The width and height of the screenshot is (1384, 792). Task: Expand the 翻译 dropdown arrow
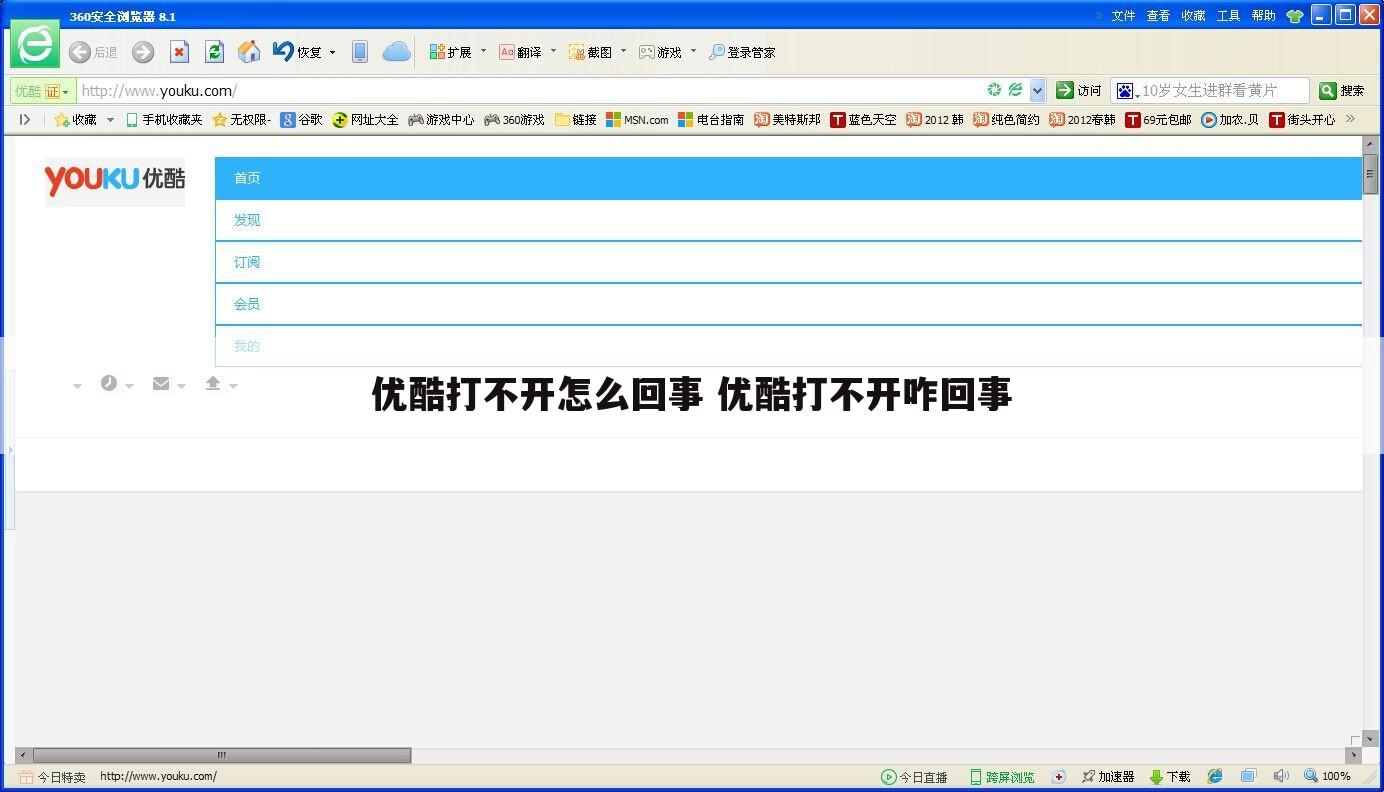pyautogui.click(x=553, y=51)
